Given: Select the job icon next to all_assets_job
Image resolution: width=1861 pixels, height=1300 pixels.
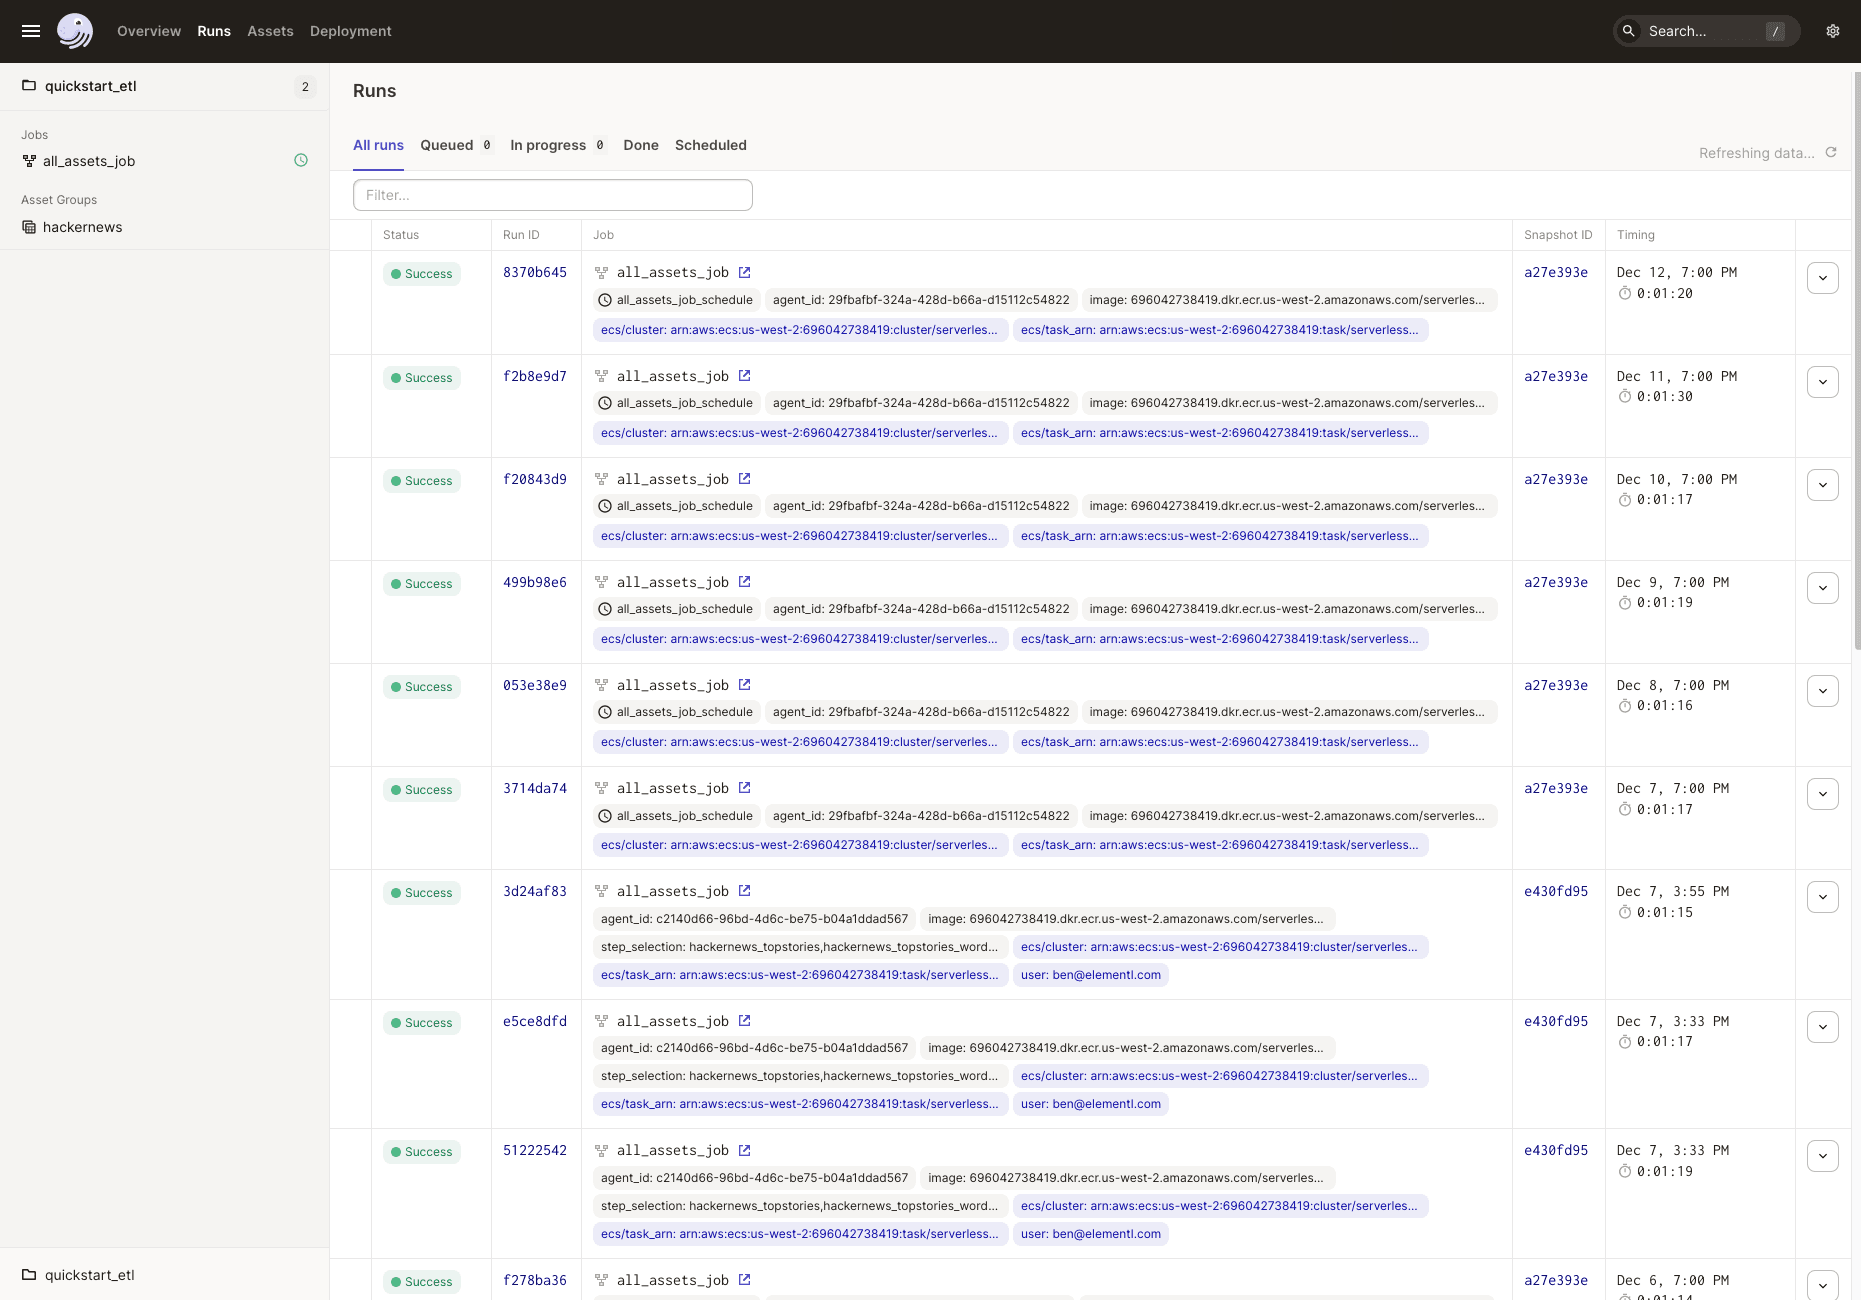Looking at the screenshot, I should 29,160.
